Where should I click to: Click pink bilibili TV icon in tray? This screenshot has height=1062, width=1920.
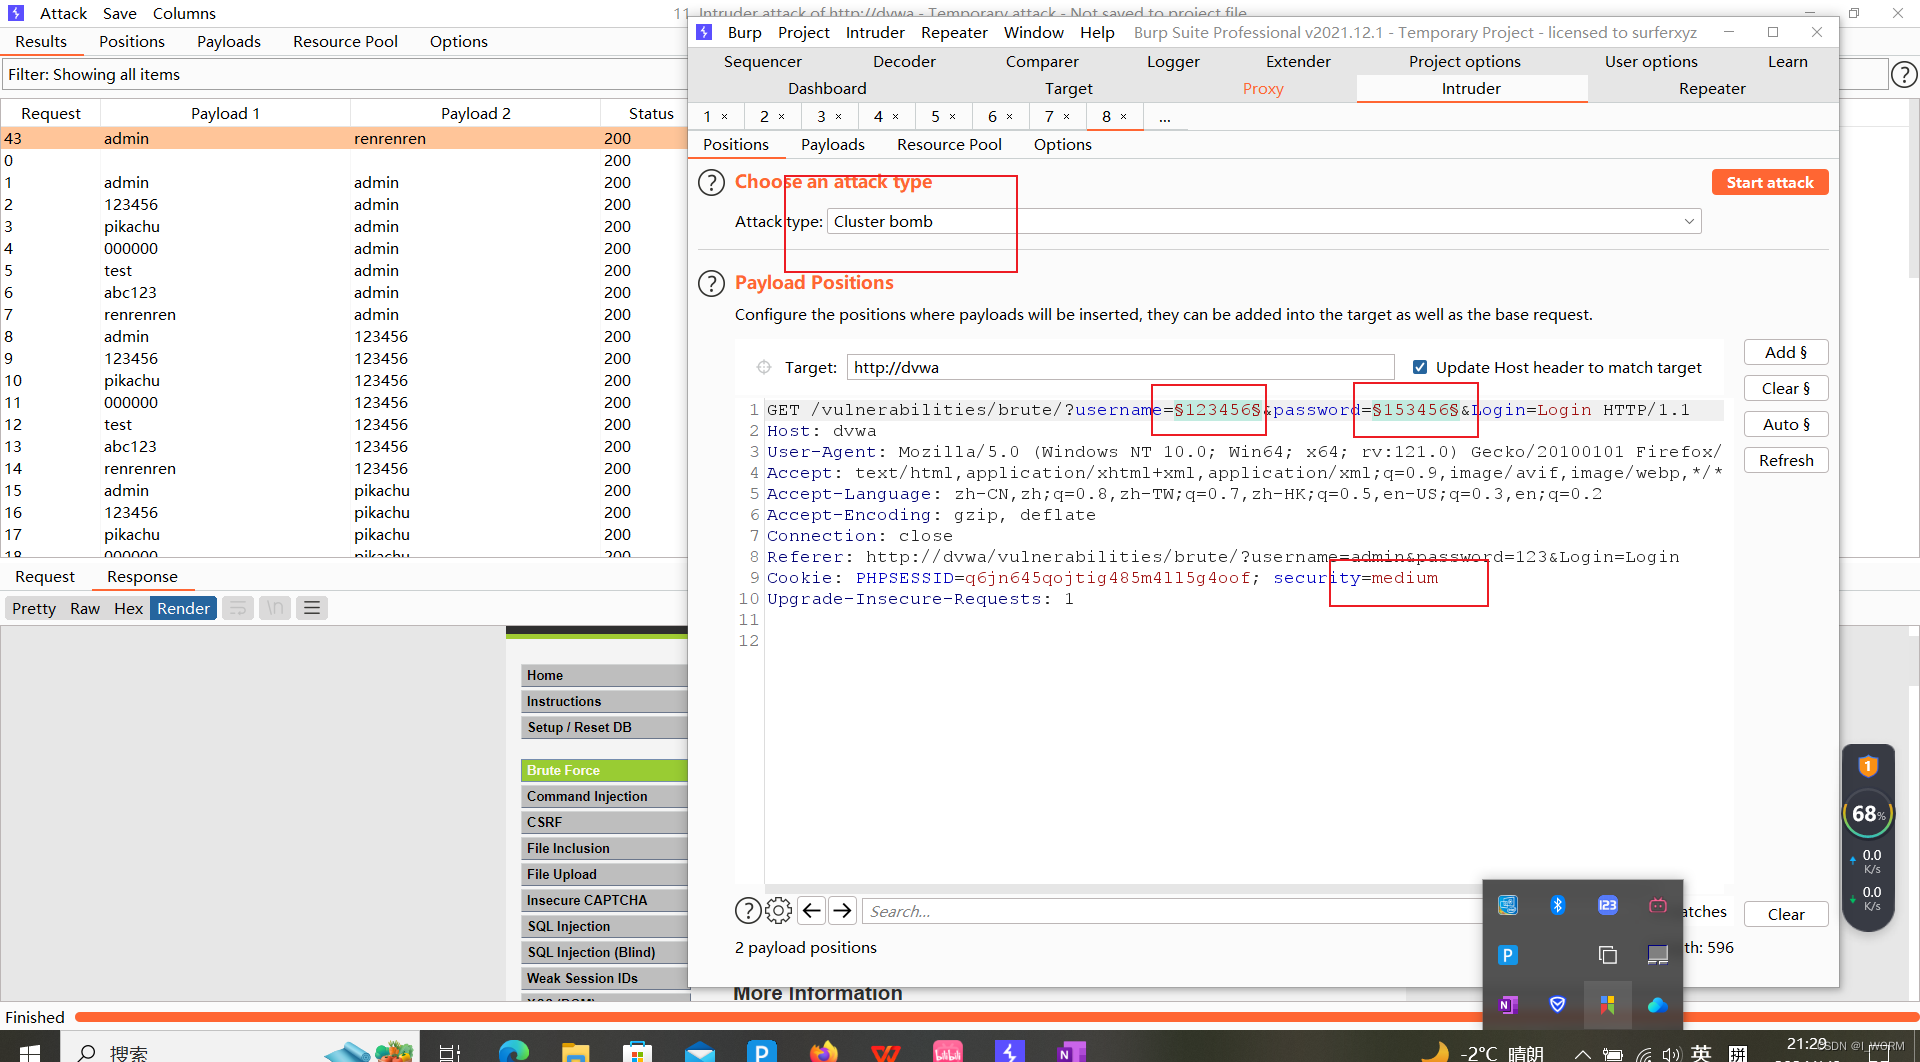click(1657, 905)
